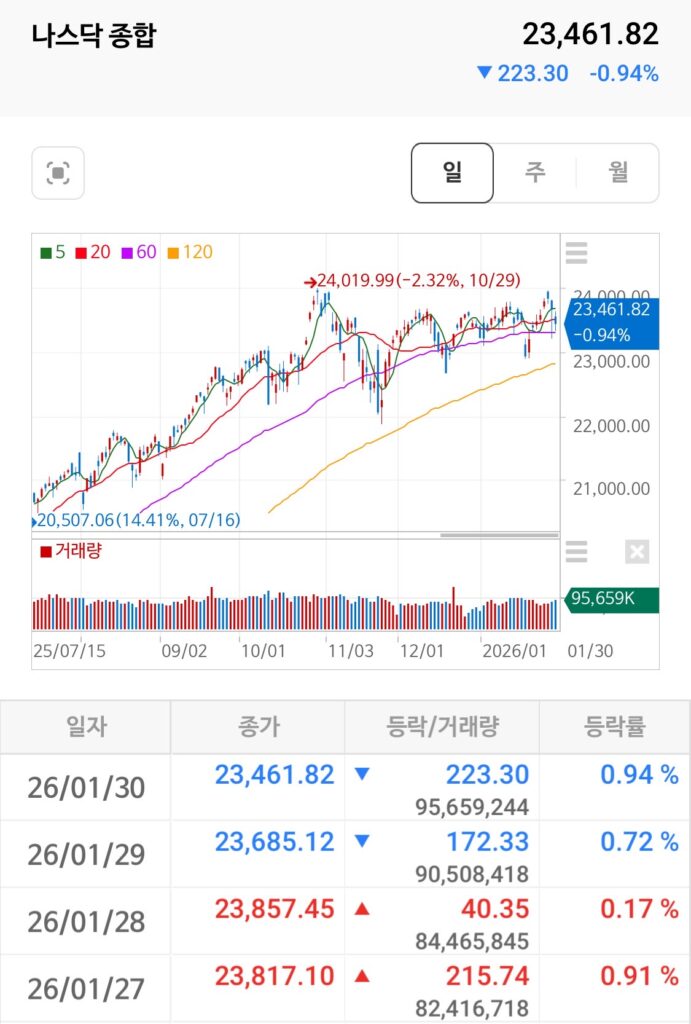Click the 24,019.99 high price marker

[x=413, y=282]
